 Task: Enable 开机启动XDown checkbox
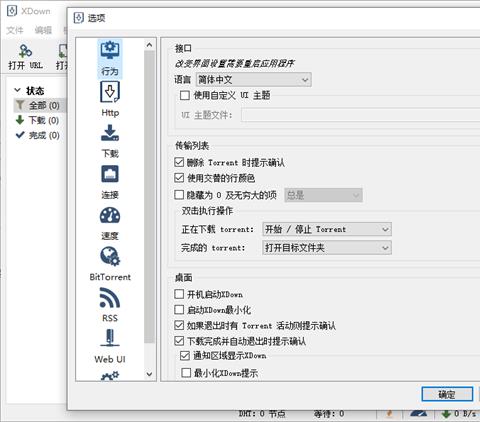179,294
